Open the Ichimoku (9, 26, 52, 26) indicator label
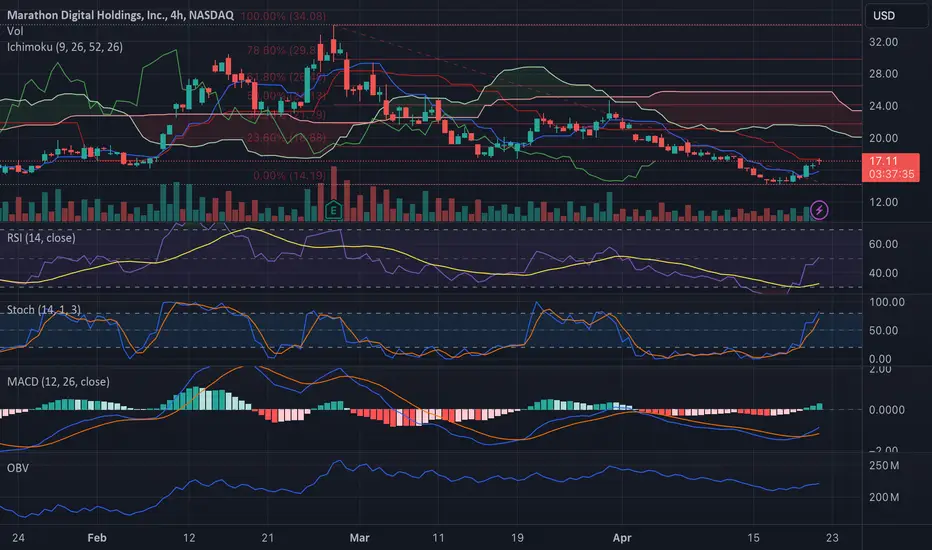The height and width of the screenshot is (550, 932). pyautogui.click(x=65, y=46)
